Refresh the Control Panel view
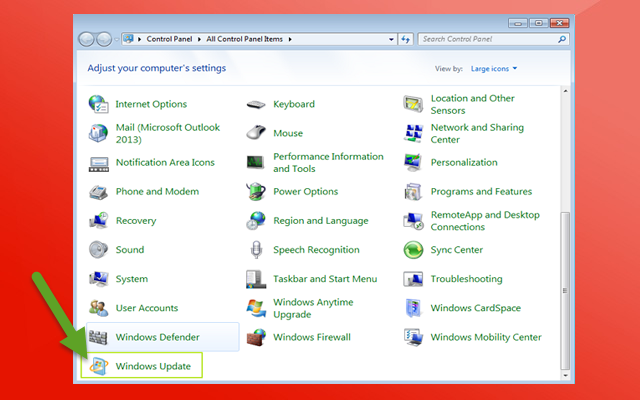The width and height of the screenshot is (640, 400). [x=405, y=39]
